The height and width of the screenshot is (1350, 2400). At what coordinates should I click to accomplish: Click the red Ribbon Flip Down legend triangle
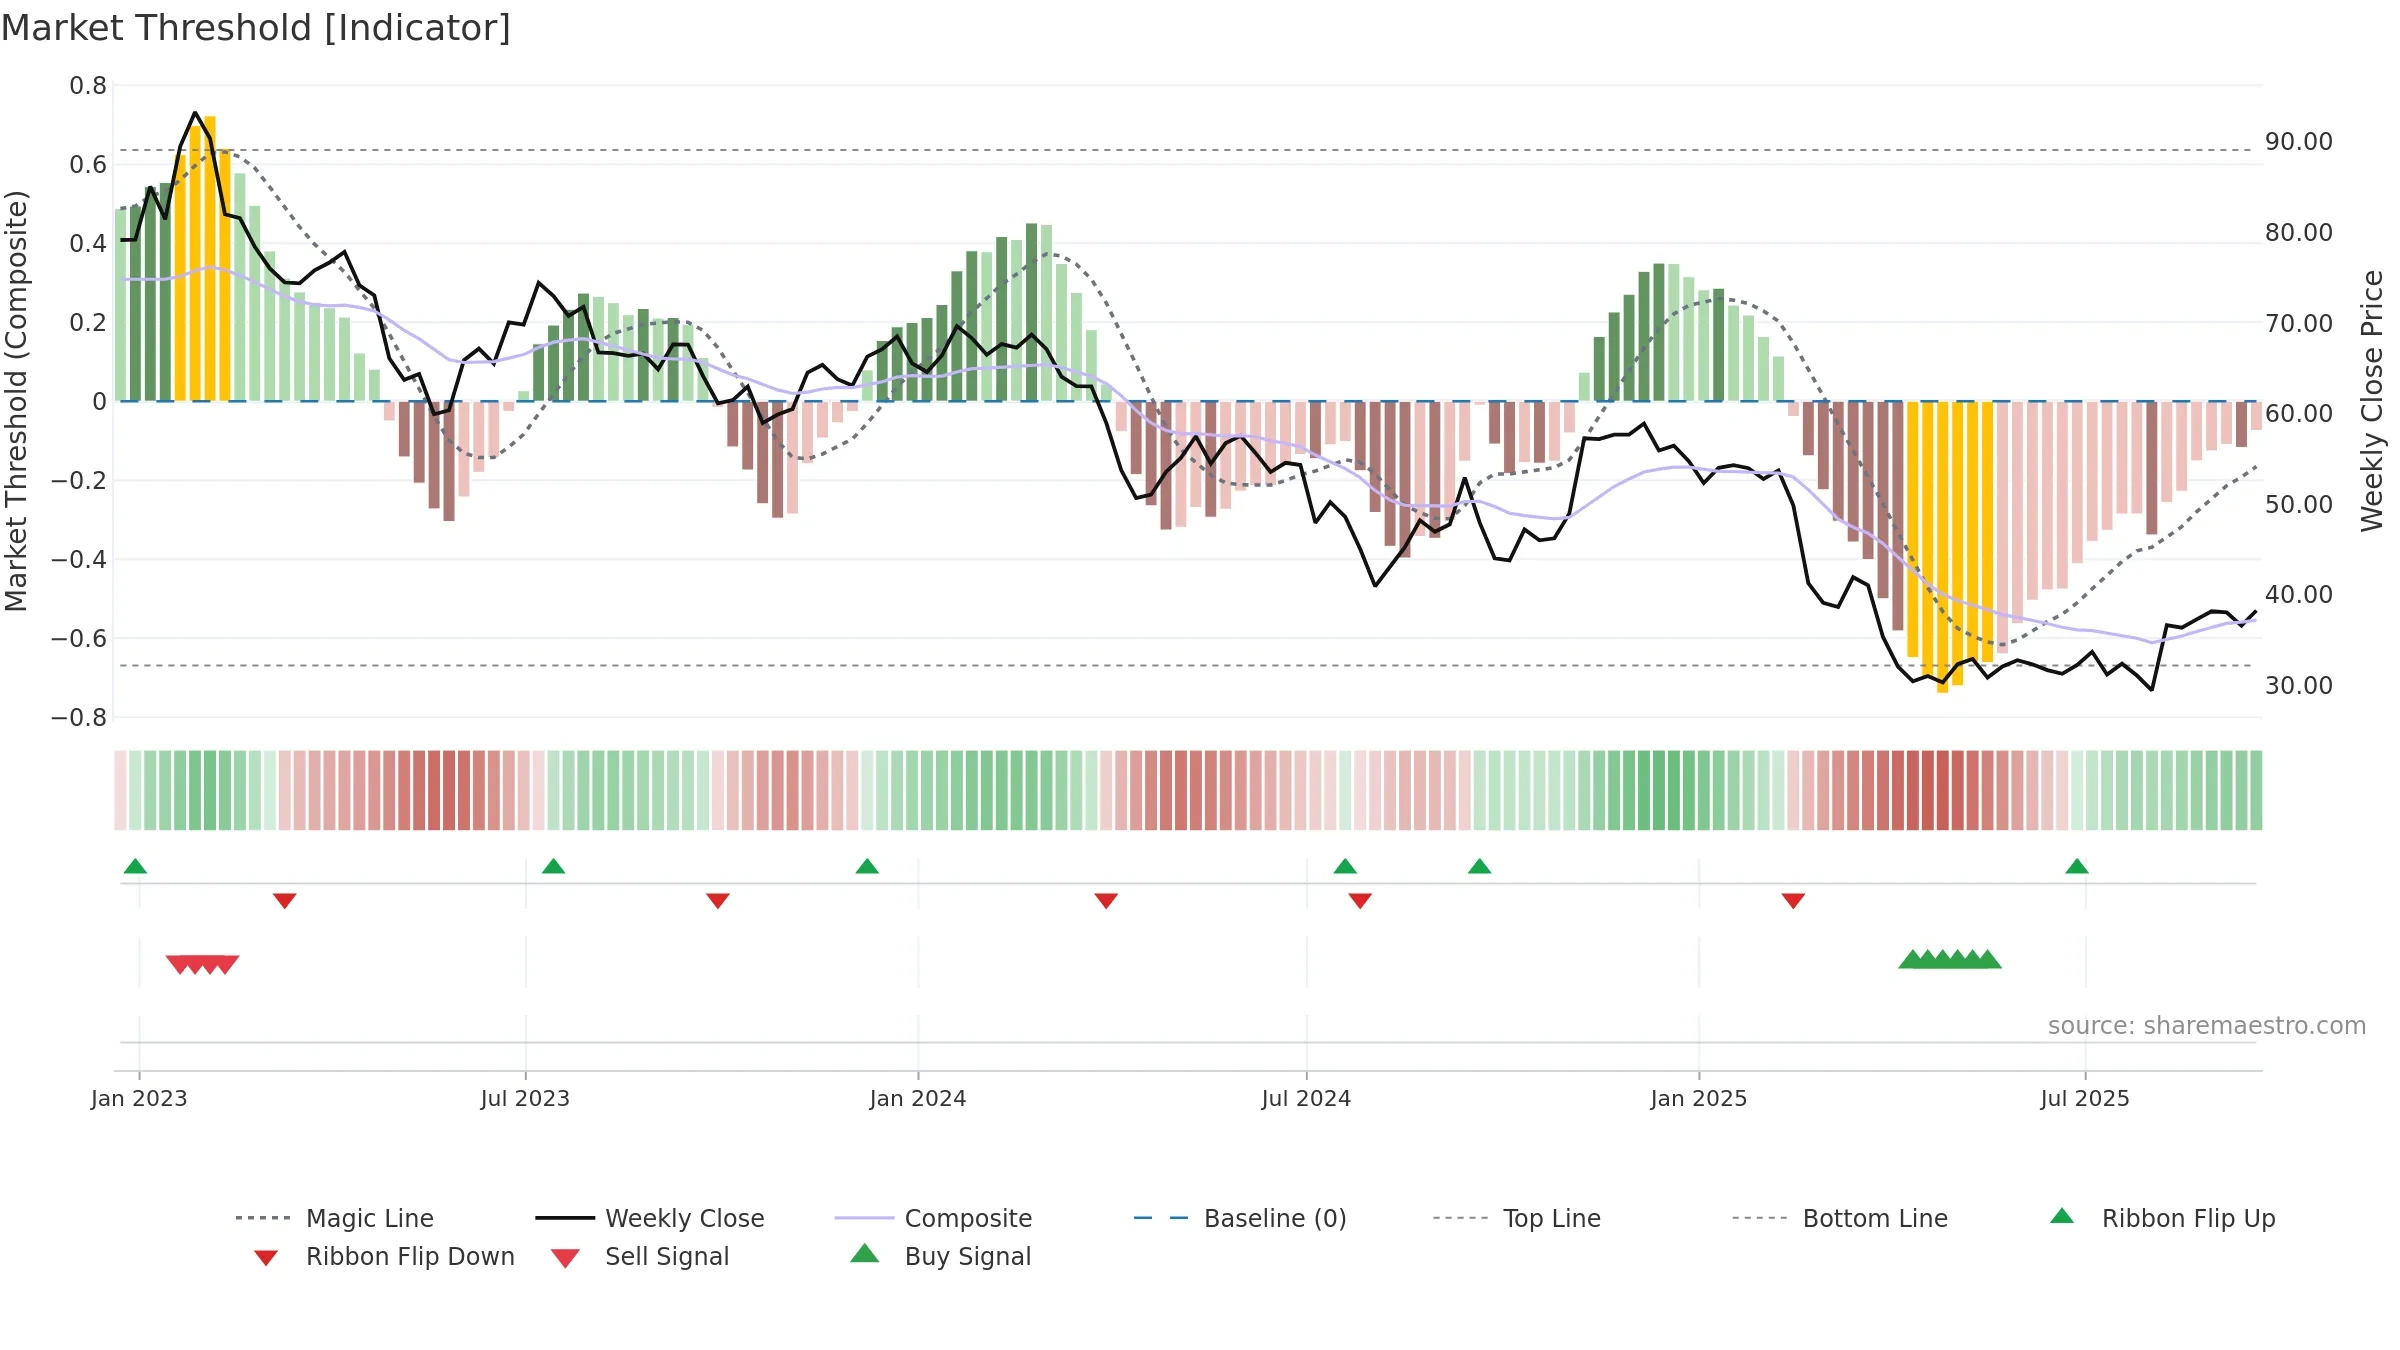[x=266, y=1258]
